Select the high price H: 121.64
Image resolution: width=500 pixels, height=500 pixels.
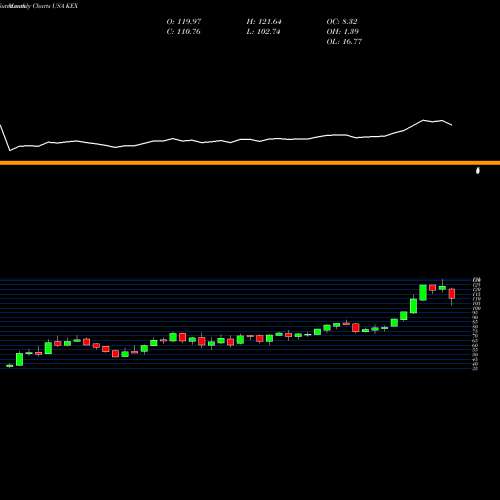(x=264, y=22)
